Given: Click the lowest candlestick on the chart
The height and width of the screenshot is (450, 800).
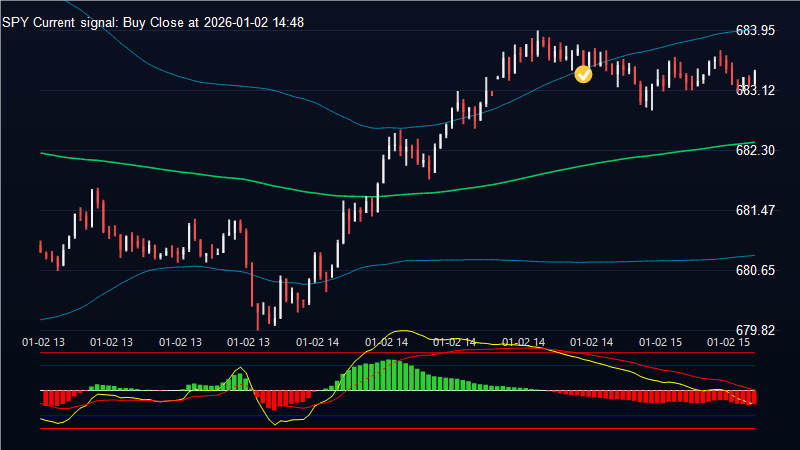Looking at the screenshot, I should pyautogui.click(x=258, y=315).
